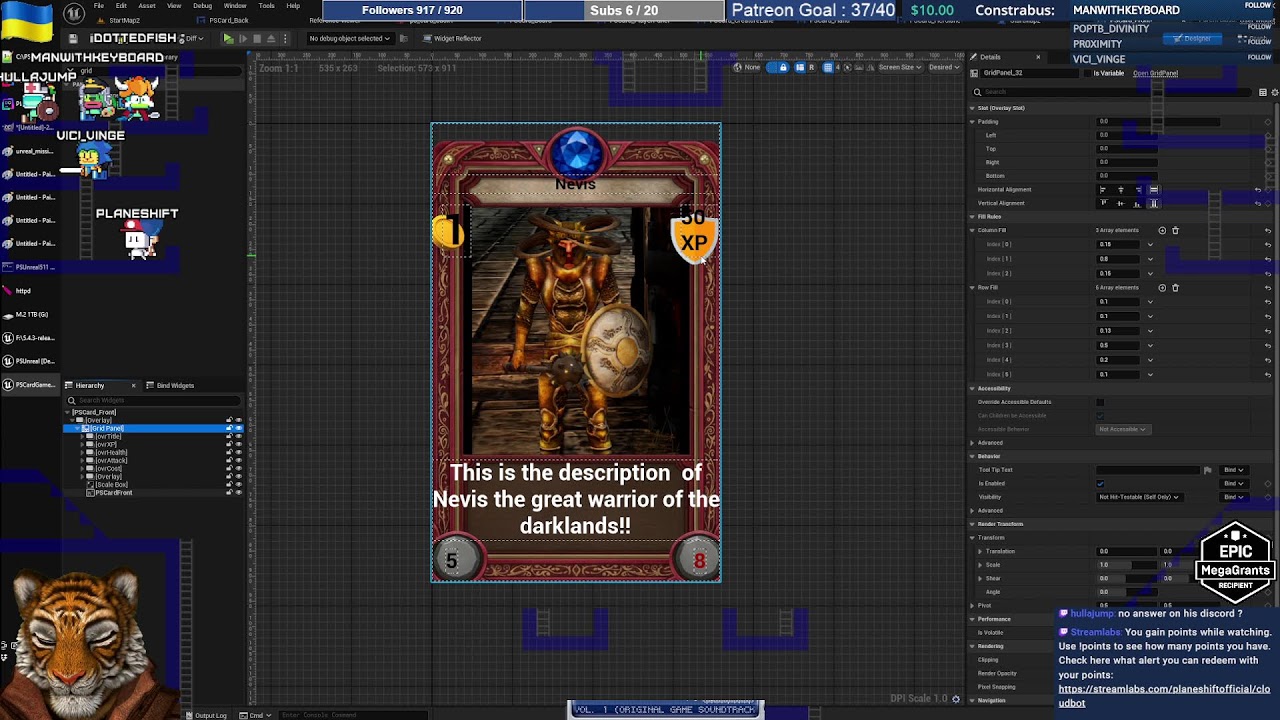Toggle visibility eye for PSCardFront row
The image size is (1280, 720).
pyautogui.click(x=238, y=492)
